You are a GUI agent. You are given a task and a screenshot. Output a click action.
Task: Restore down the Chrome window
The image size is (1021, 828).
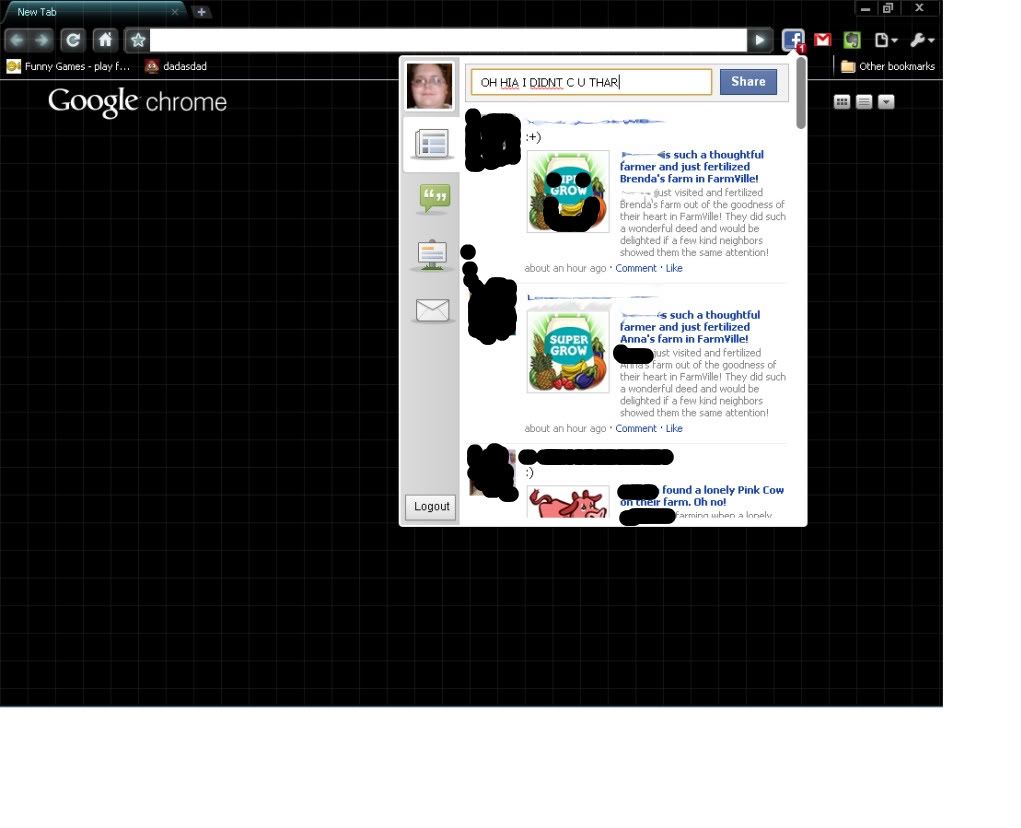tap(888, 8)
